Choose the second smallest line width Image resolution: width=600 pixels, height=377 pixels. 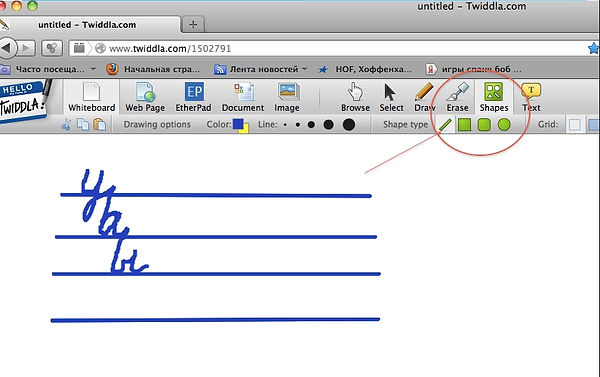298,125
